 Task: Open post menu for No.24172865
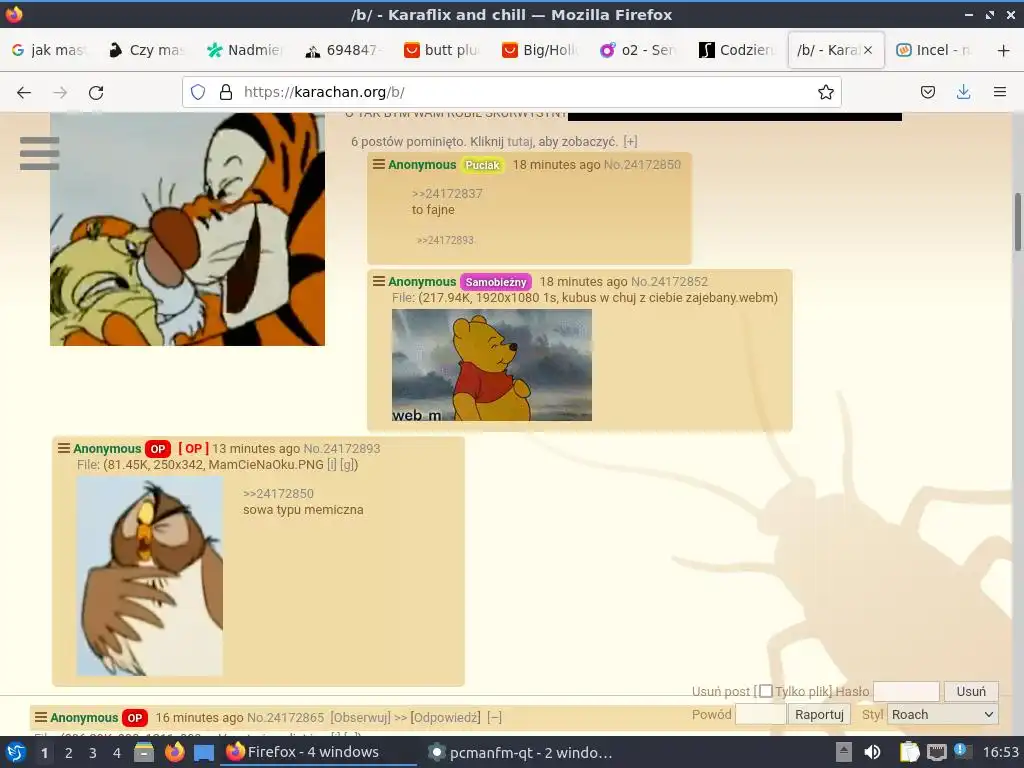coord(40,717)
